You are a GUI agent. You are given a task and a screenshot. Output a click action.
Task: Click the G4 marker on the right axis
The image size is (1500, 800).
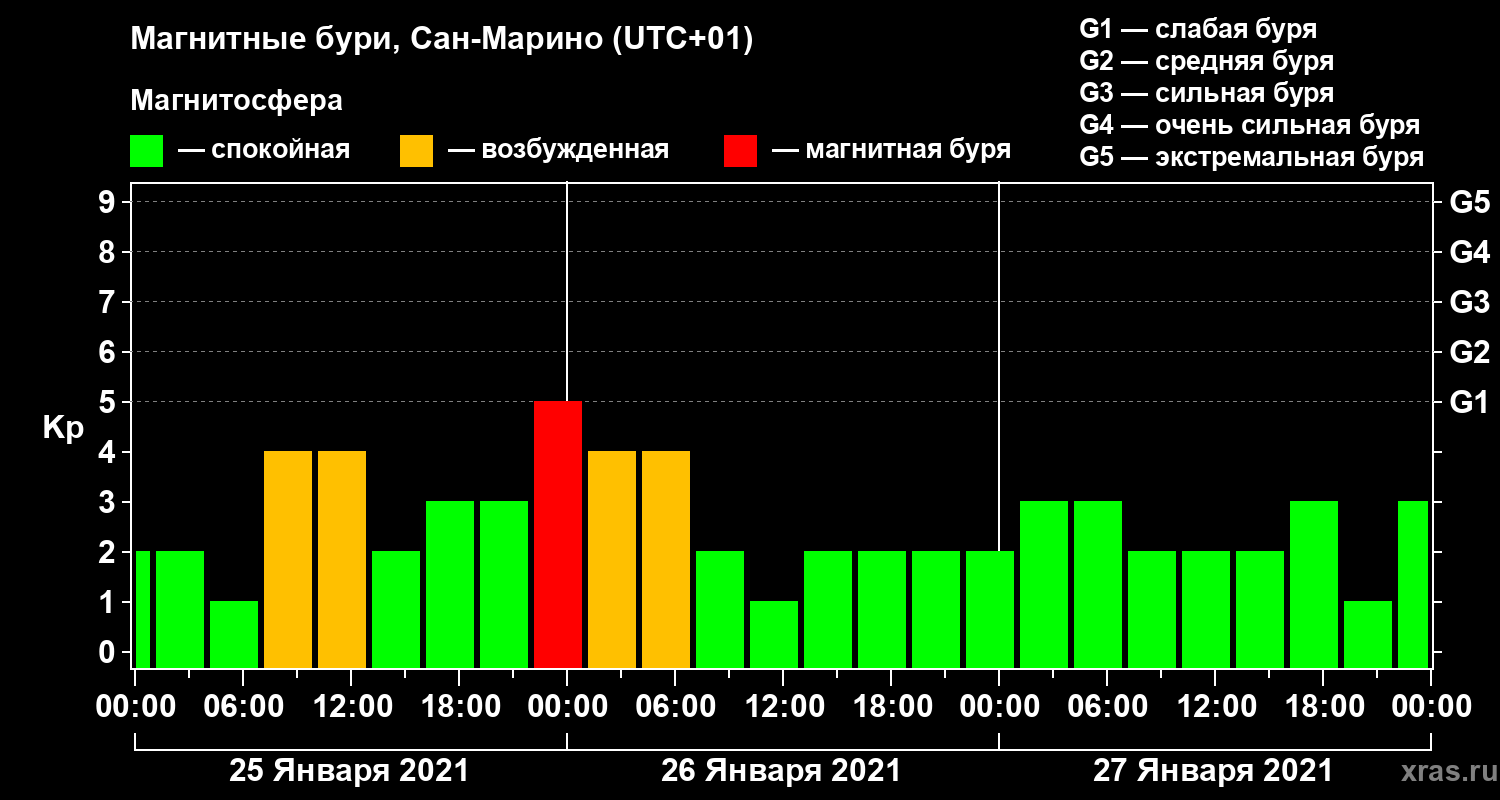(x=1469, y=252)
